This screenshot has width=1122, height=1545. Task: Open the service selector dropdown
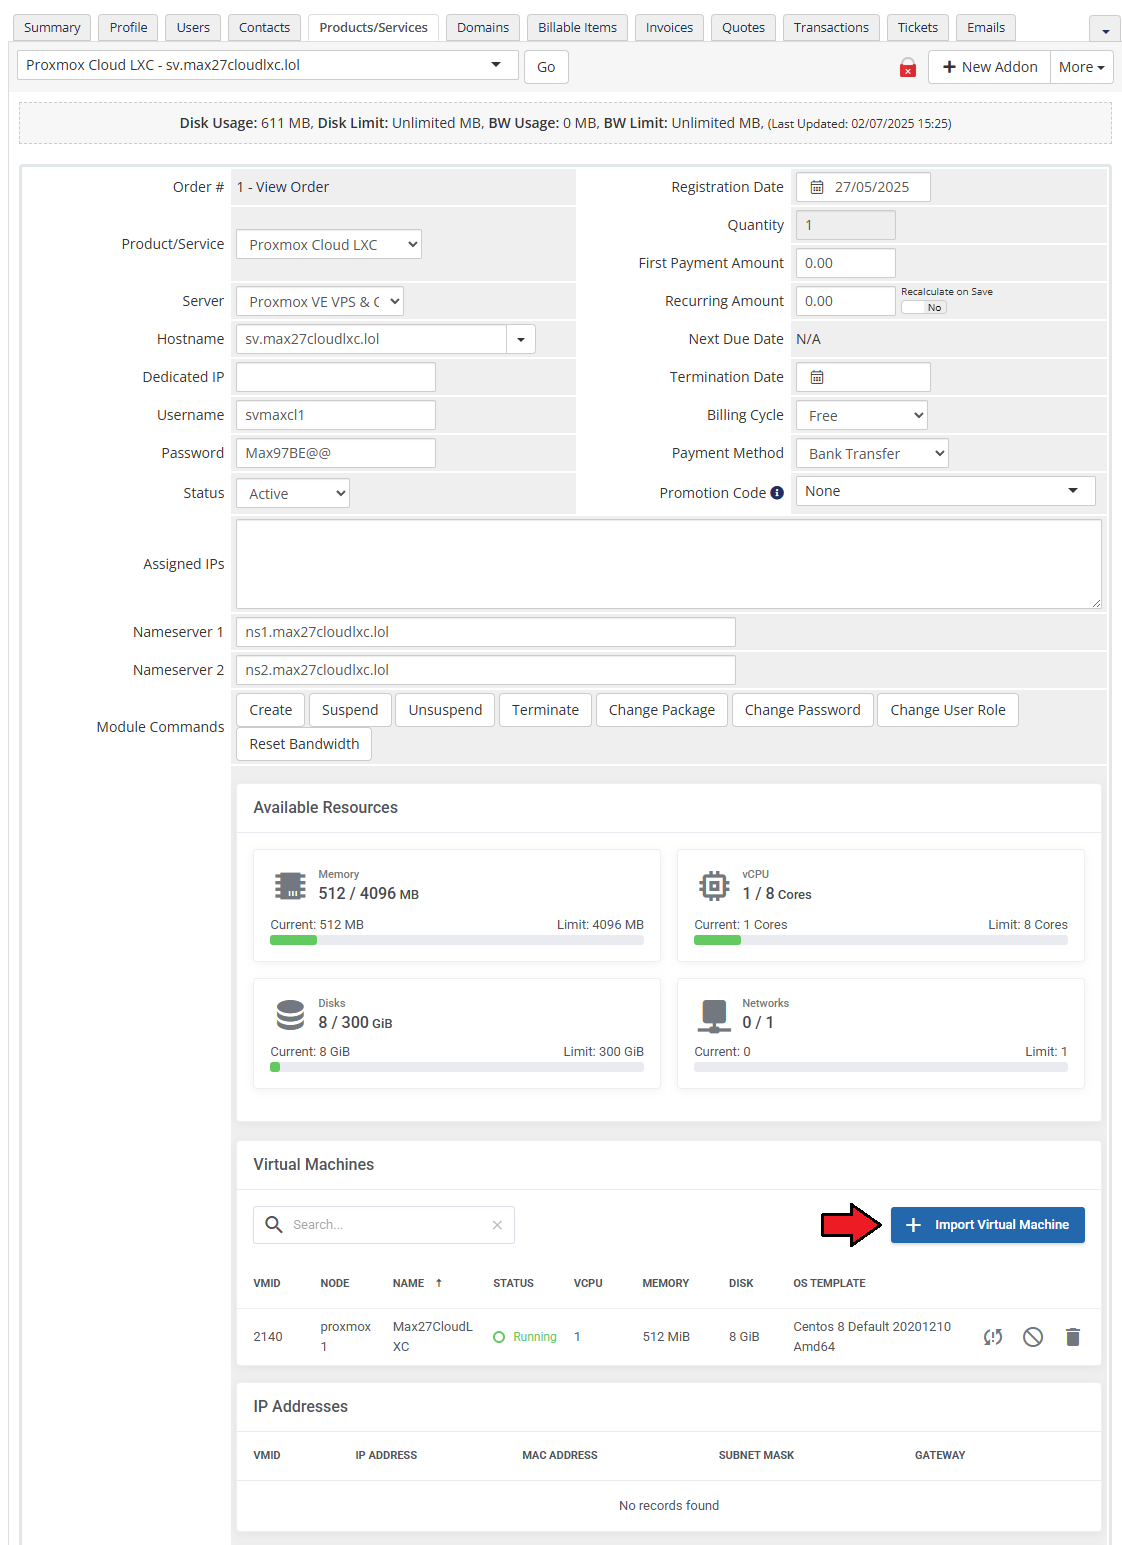pyautogui.click(x=268, y=65)
